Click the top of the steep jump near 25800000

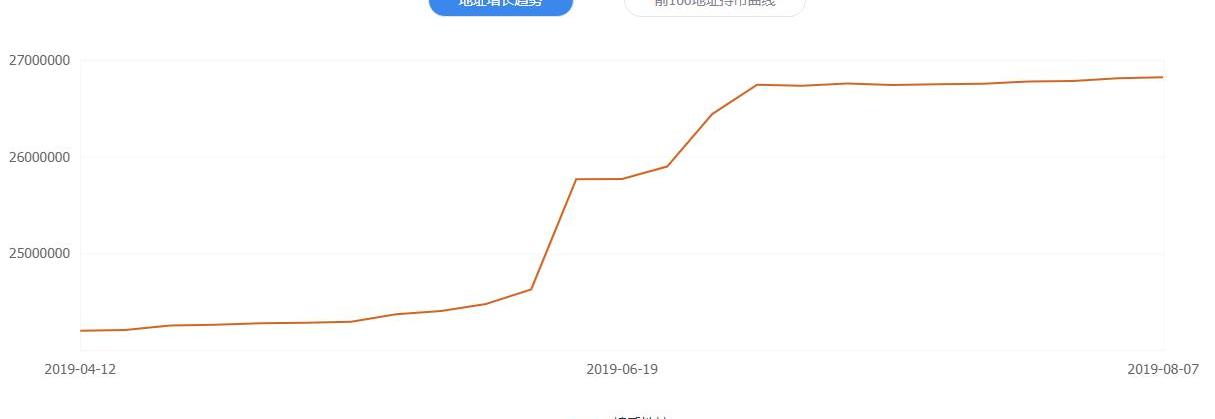click(576, 179)
